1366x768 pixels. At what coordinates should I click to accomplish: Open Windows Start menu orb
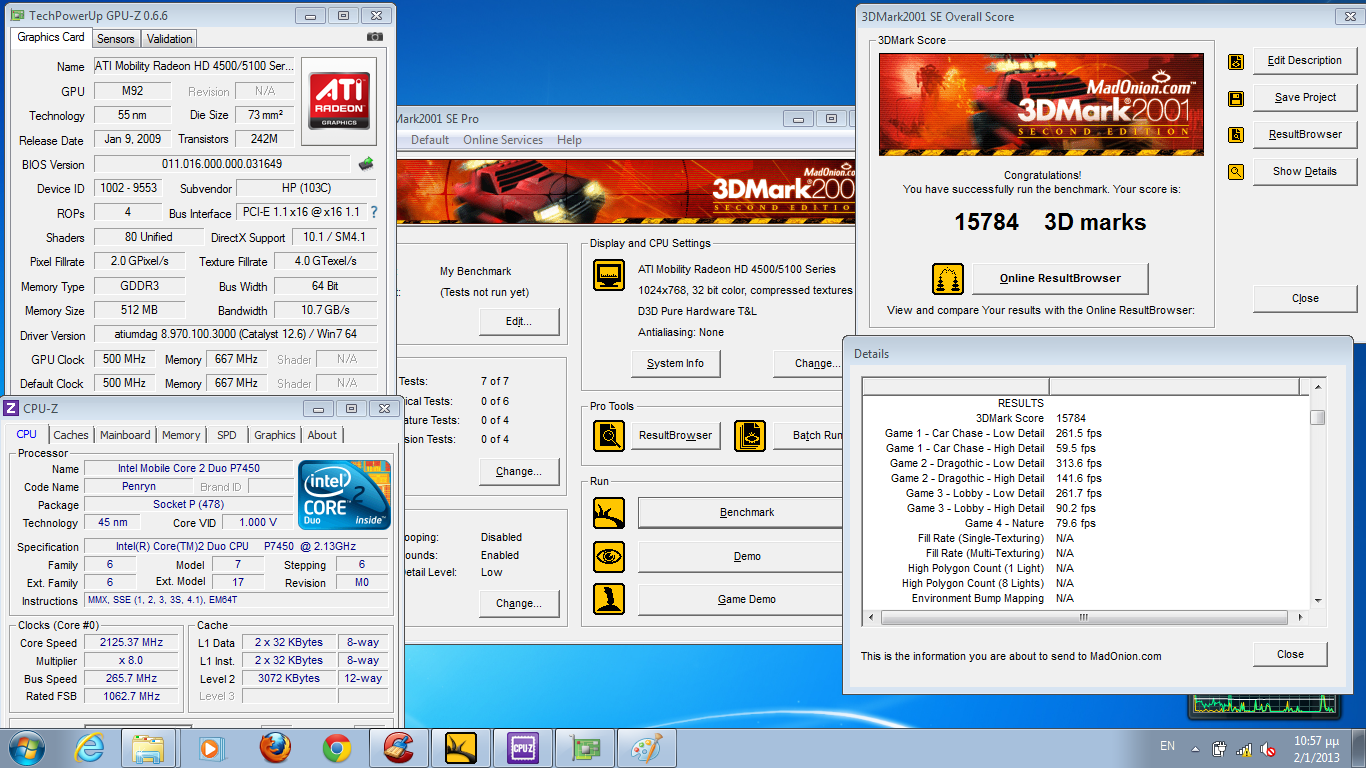coord(27,748)
